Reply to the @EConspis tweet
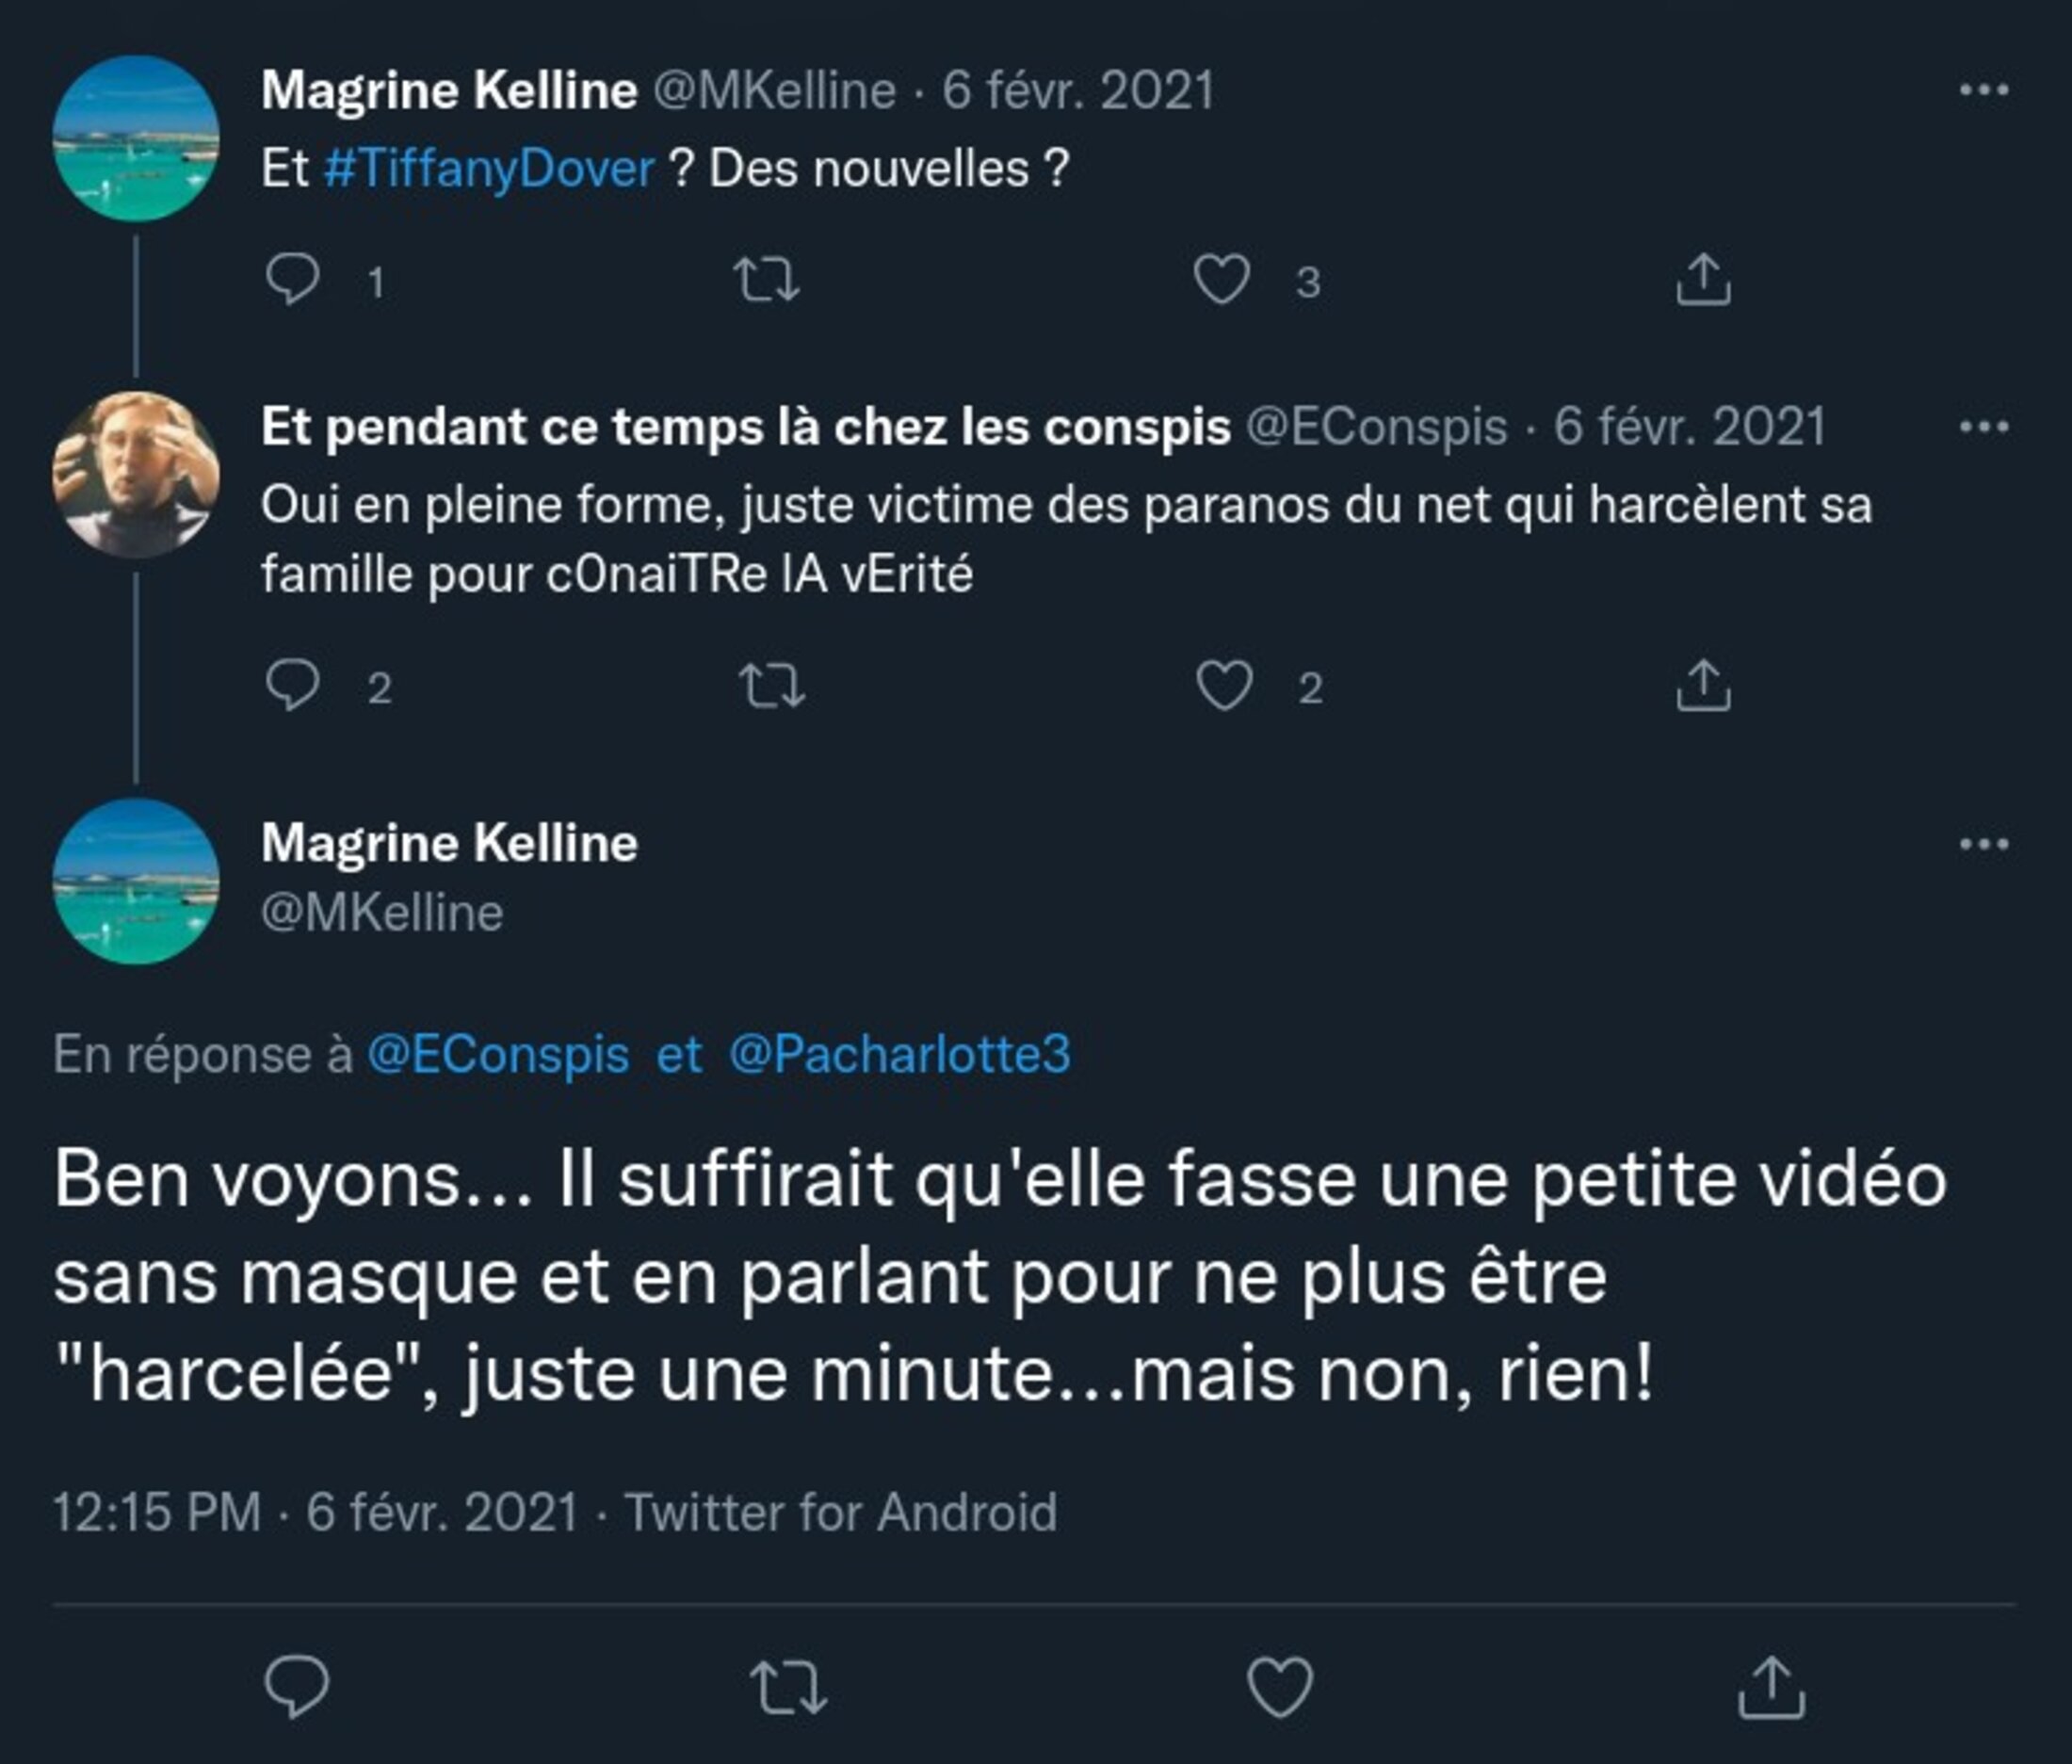The width and height of the screenshot is (2072, 1764). pyautogui.click(x=292, y=686)
